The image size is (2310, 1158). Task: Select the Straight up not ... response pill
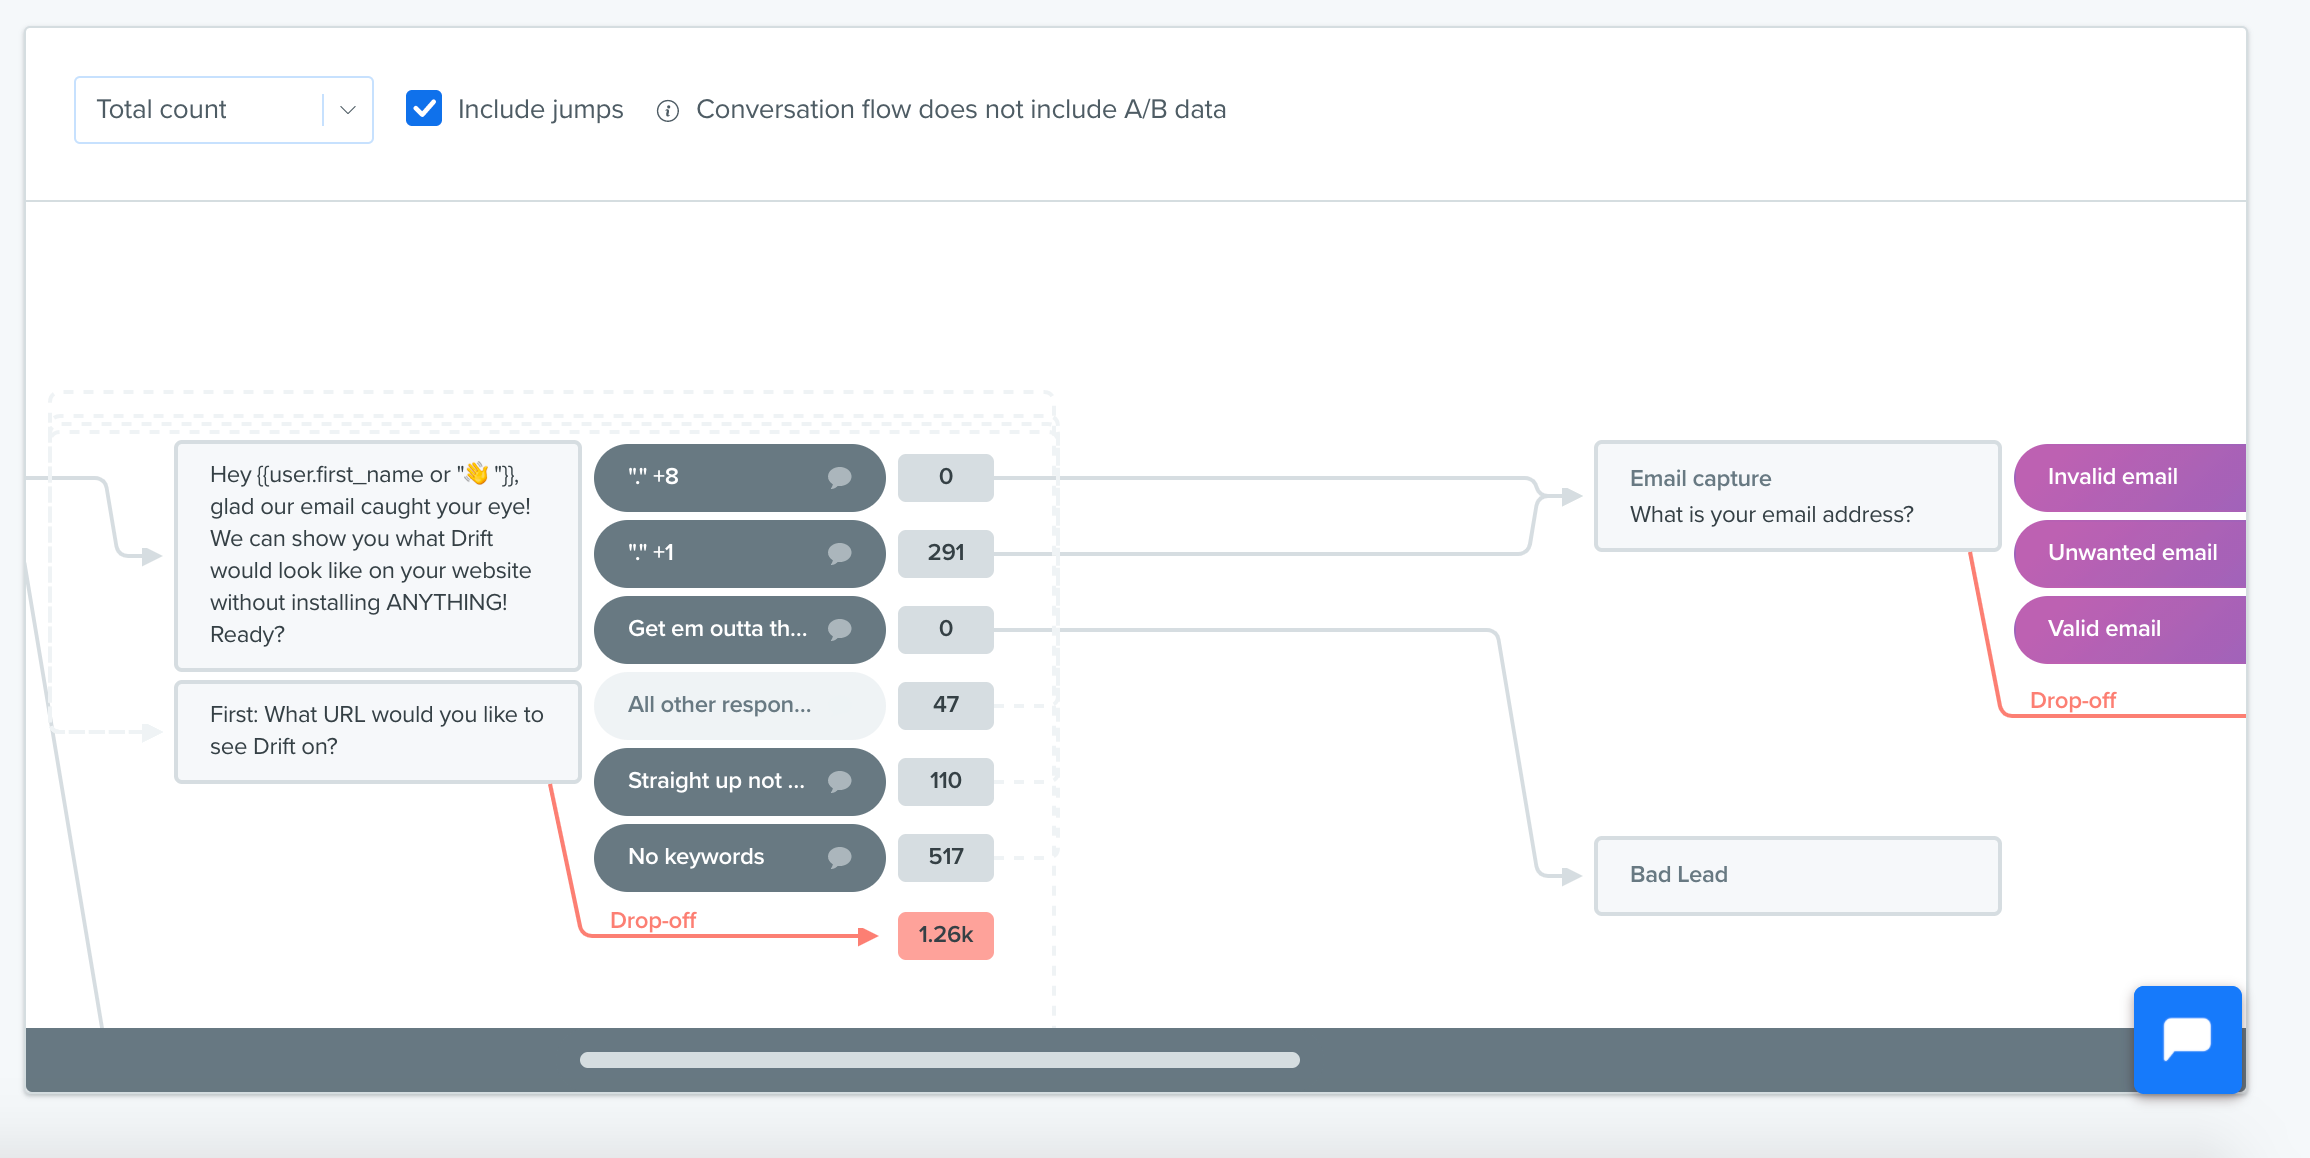coord(739,782)
